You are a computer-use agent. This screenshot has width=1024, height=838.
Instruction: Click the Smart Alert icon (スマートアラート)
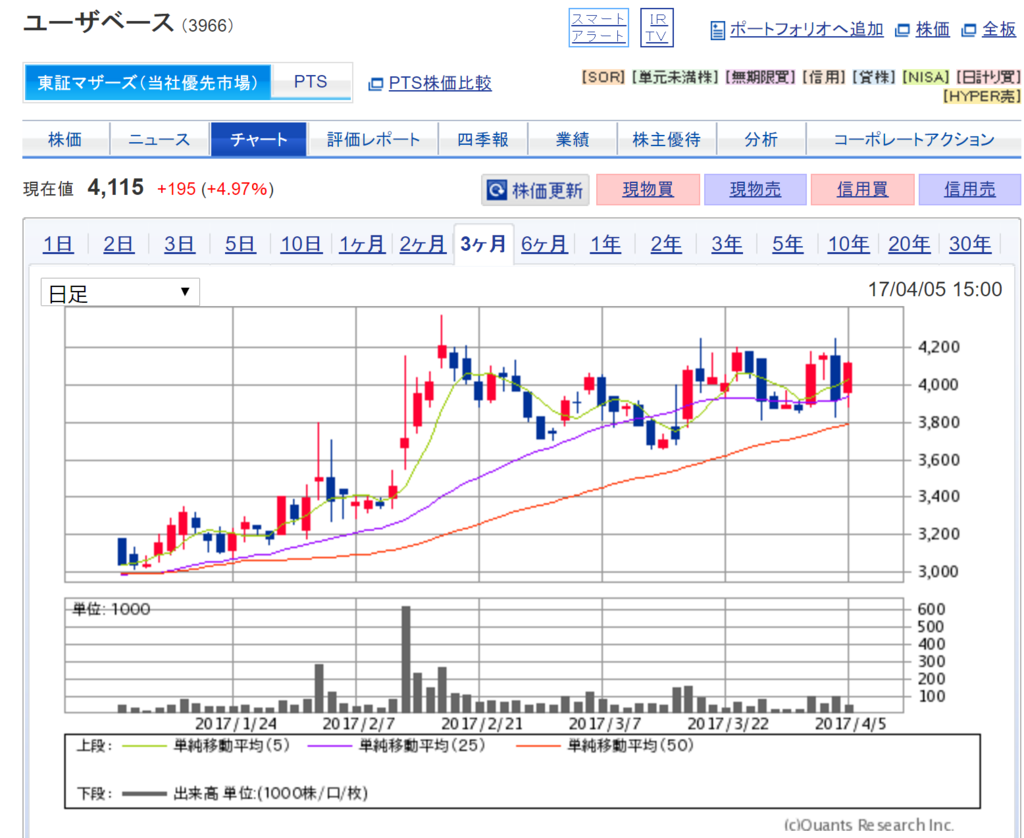click(598, 27)
